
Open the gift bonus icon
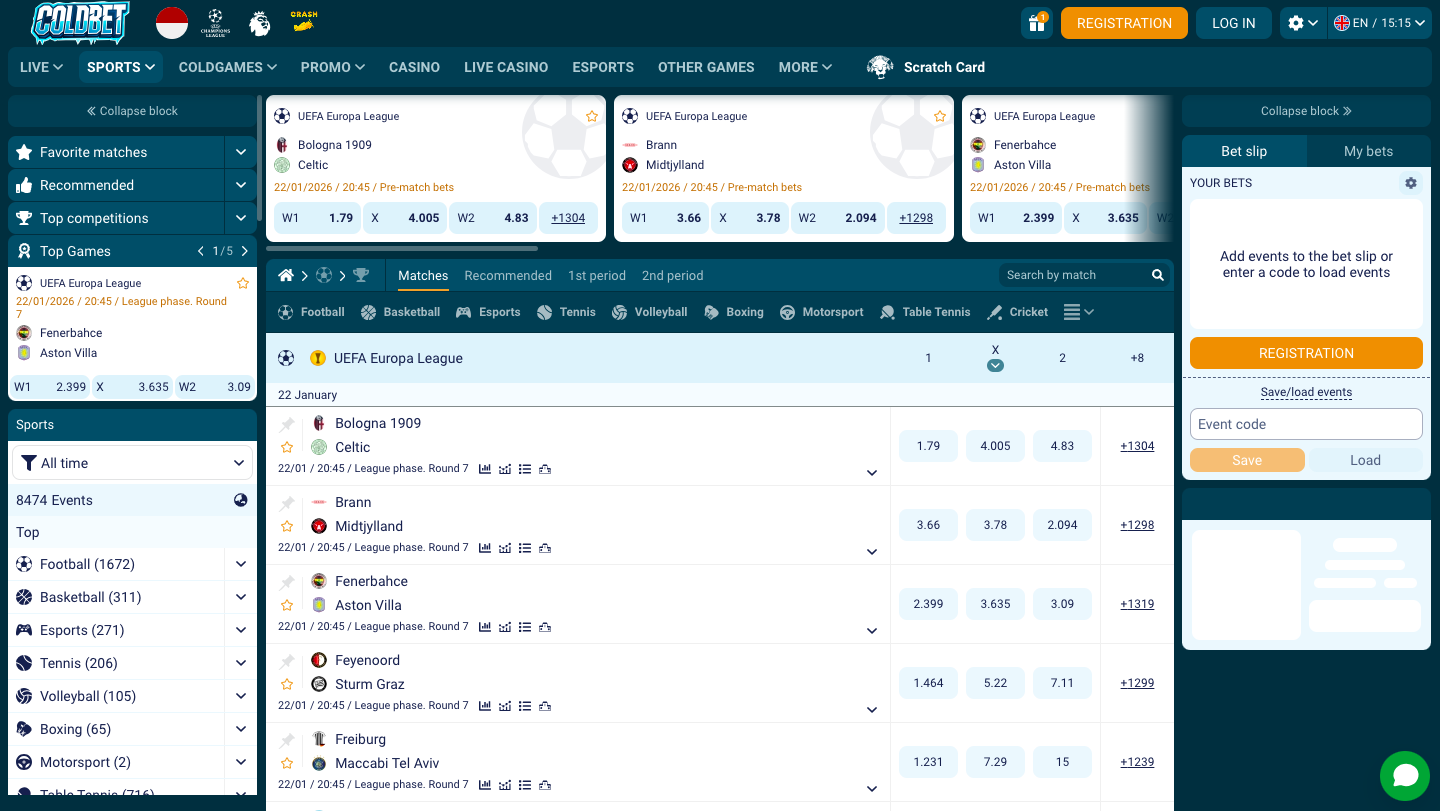point(1037,23)
